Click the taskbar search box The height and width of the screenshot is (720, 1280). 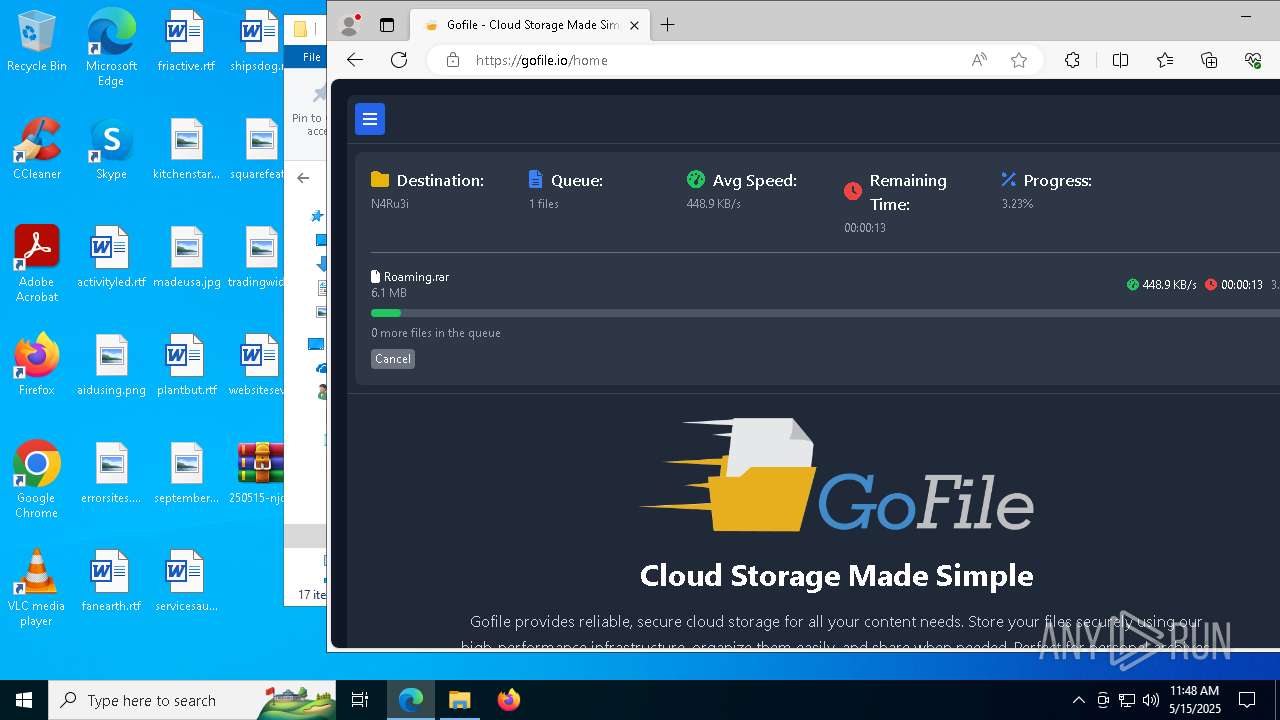(192, 700)
